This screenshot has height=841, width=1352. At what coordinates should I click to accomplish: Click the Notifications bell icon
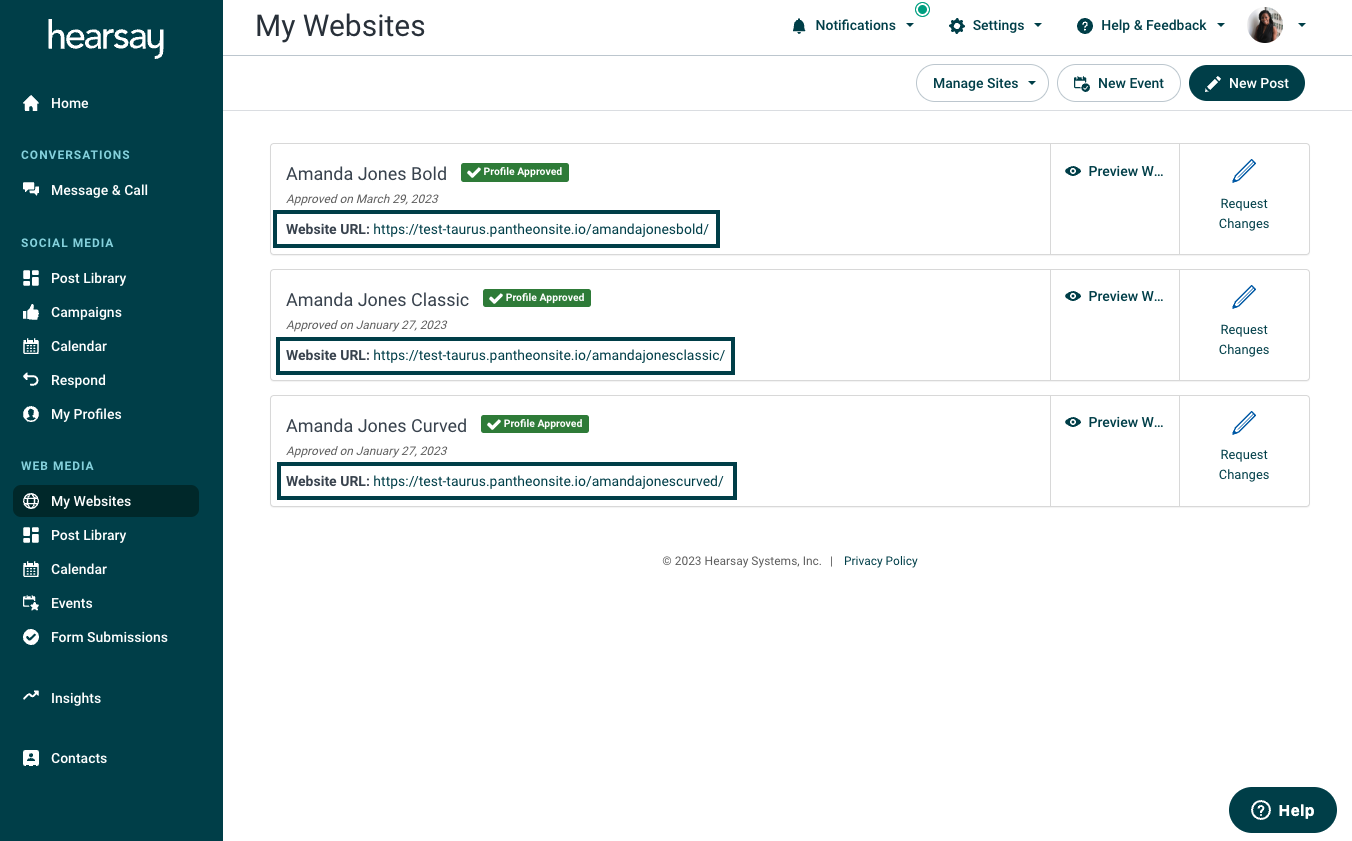pos(798,26)
